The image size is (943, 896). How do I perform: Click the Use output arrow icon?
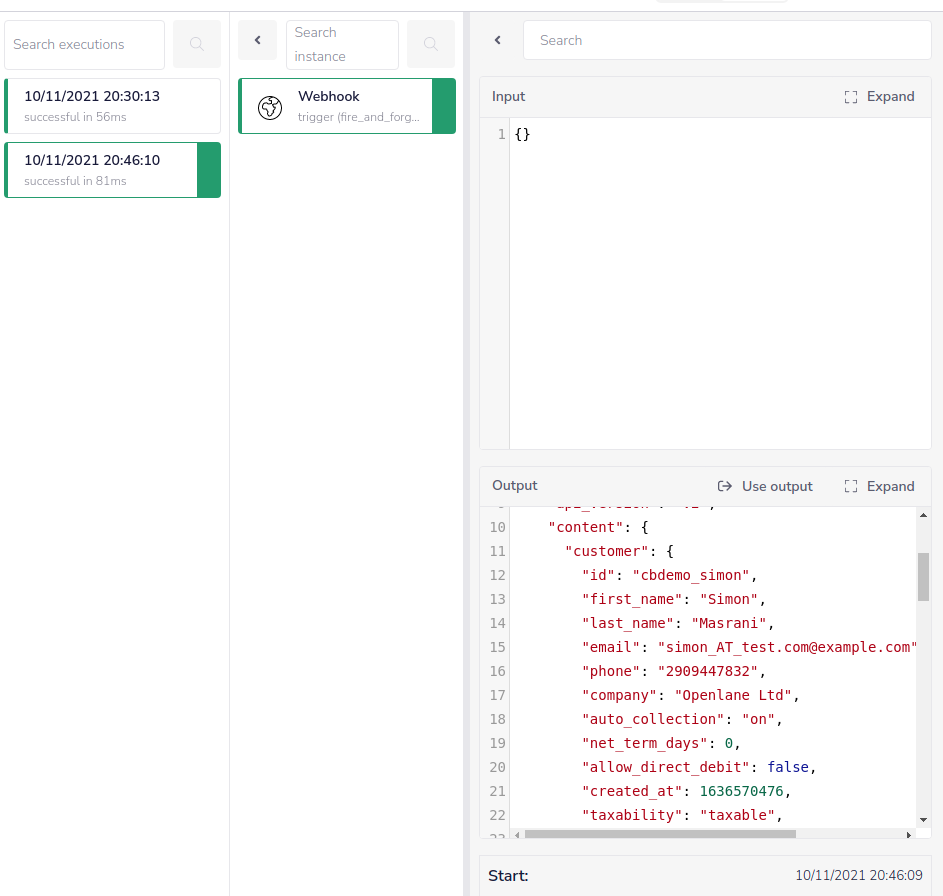[724, 486]
